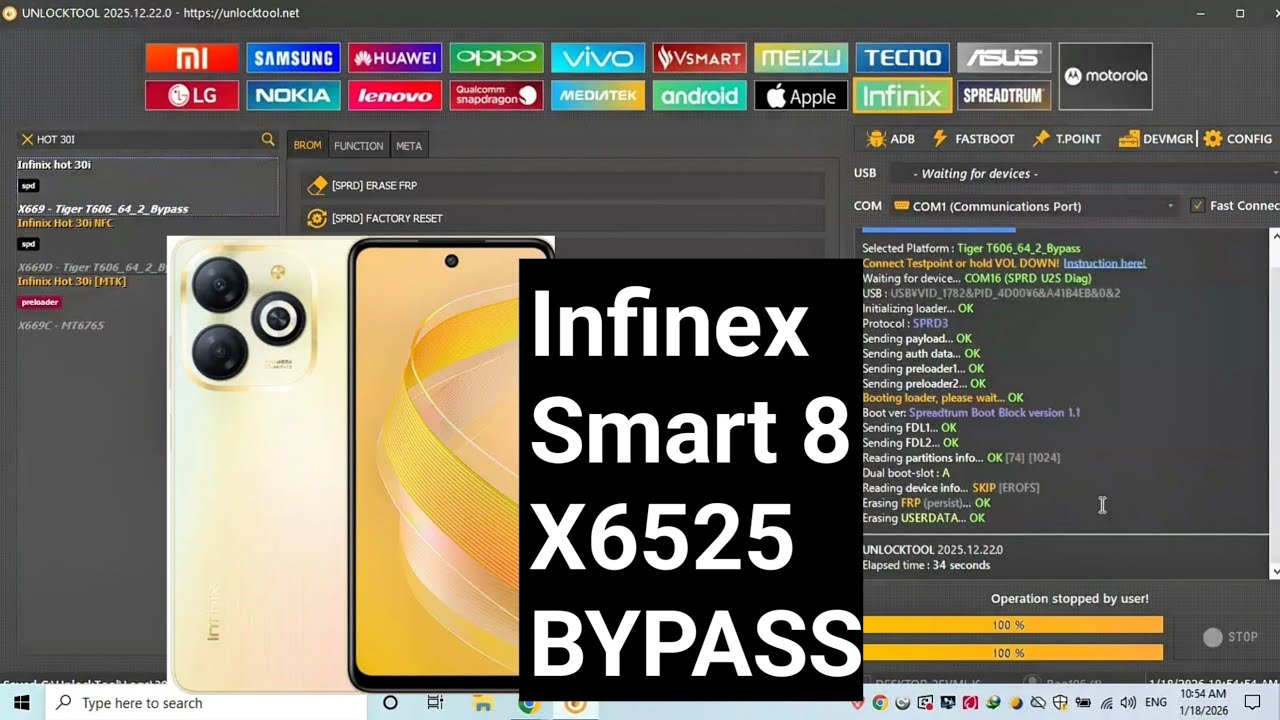Select the Huawei brand logo

tap(395, 58)
